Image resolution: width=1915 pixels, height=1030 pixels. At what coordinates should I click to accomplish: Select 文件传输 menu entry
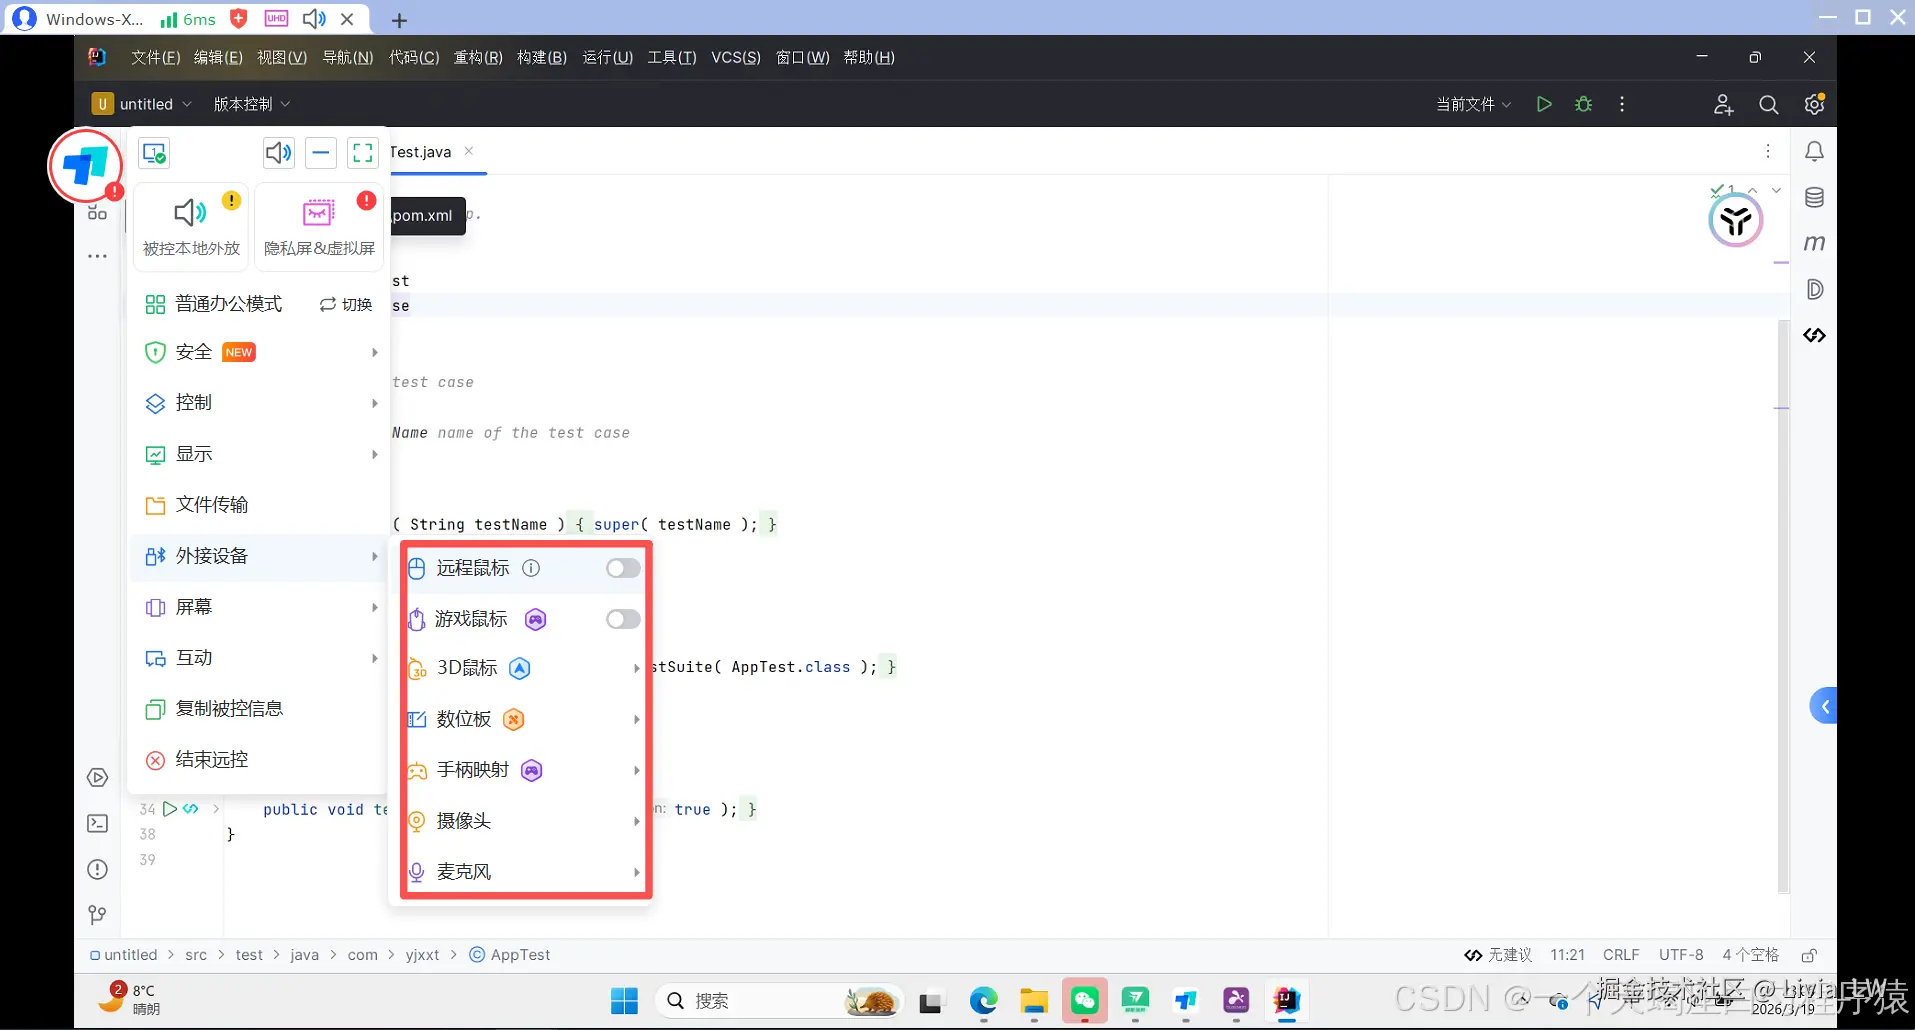[258, 505]
